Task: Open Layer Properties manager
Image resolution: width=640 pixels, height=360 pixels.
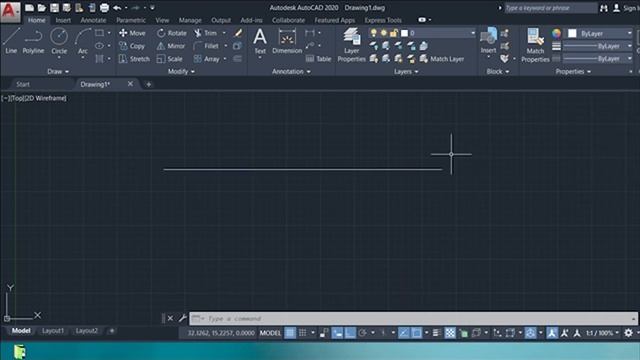Action: pos(351,45)
